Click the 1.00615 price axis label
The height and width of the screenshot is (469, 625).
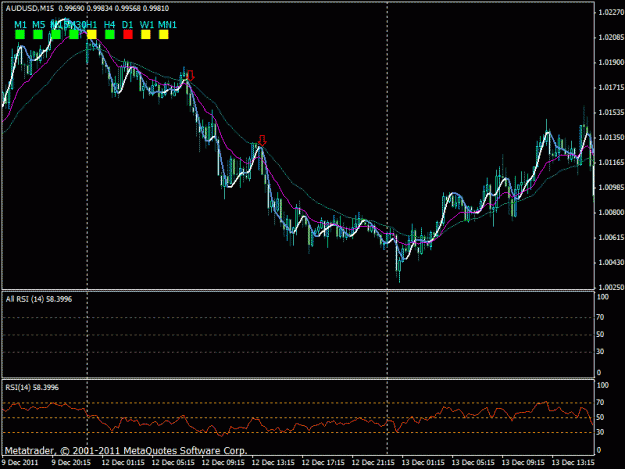pyautogui.click(x=610, y=237)
